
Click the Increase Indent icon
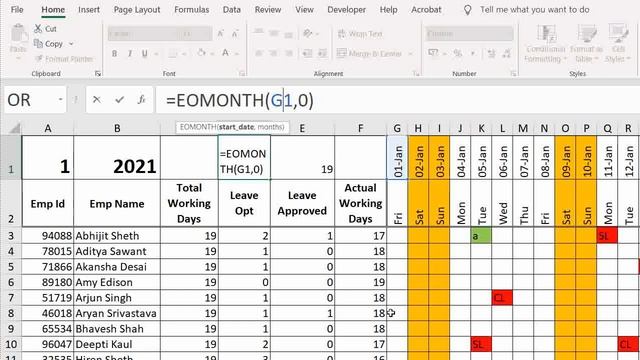322,53
